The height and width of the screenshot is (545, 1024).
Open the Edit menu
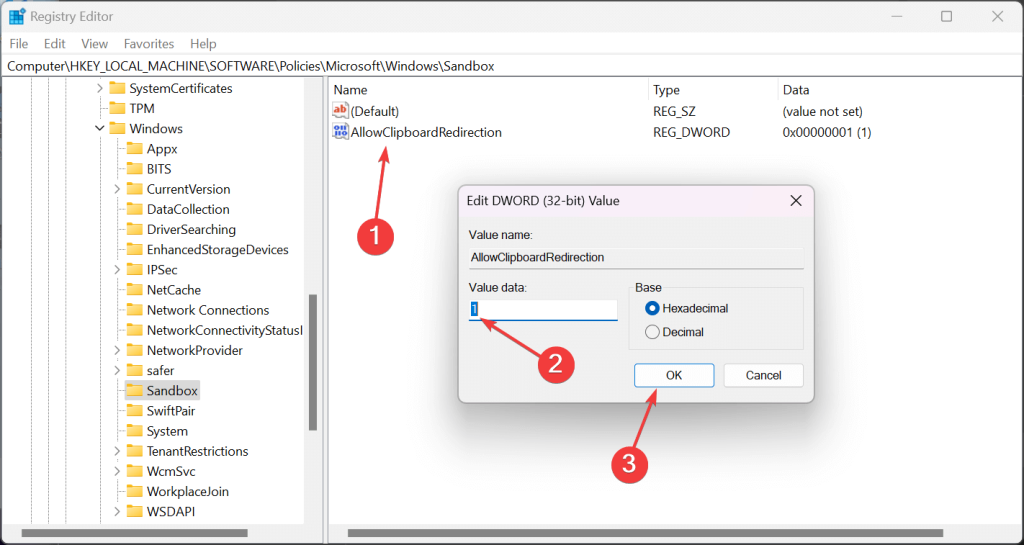pyautogui.click(x=55, y=44)
